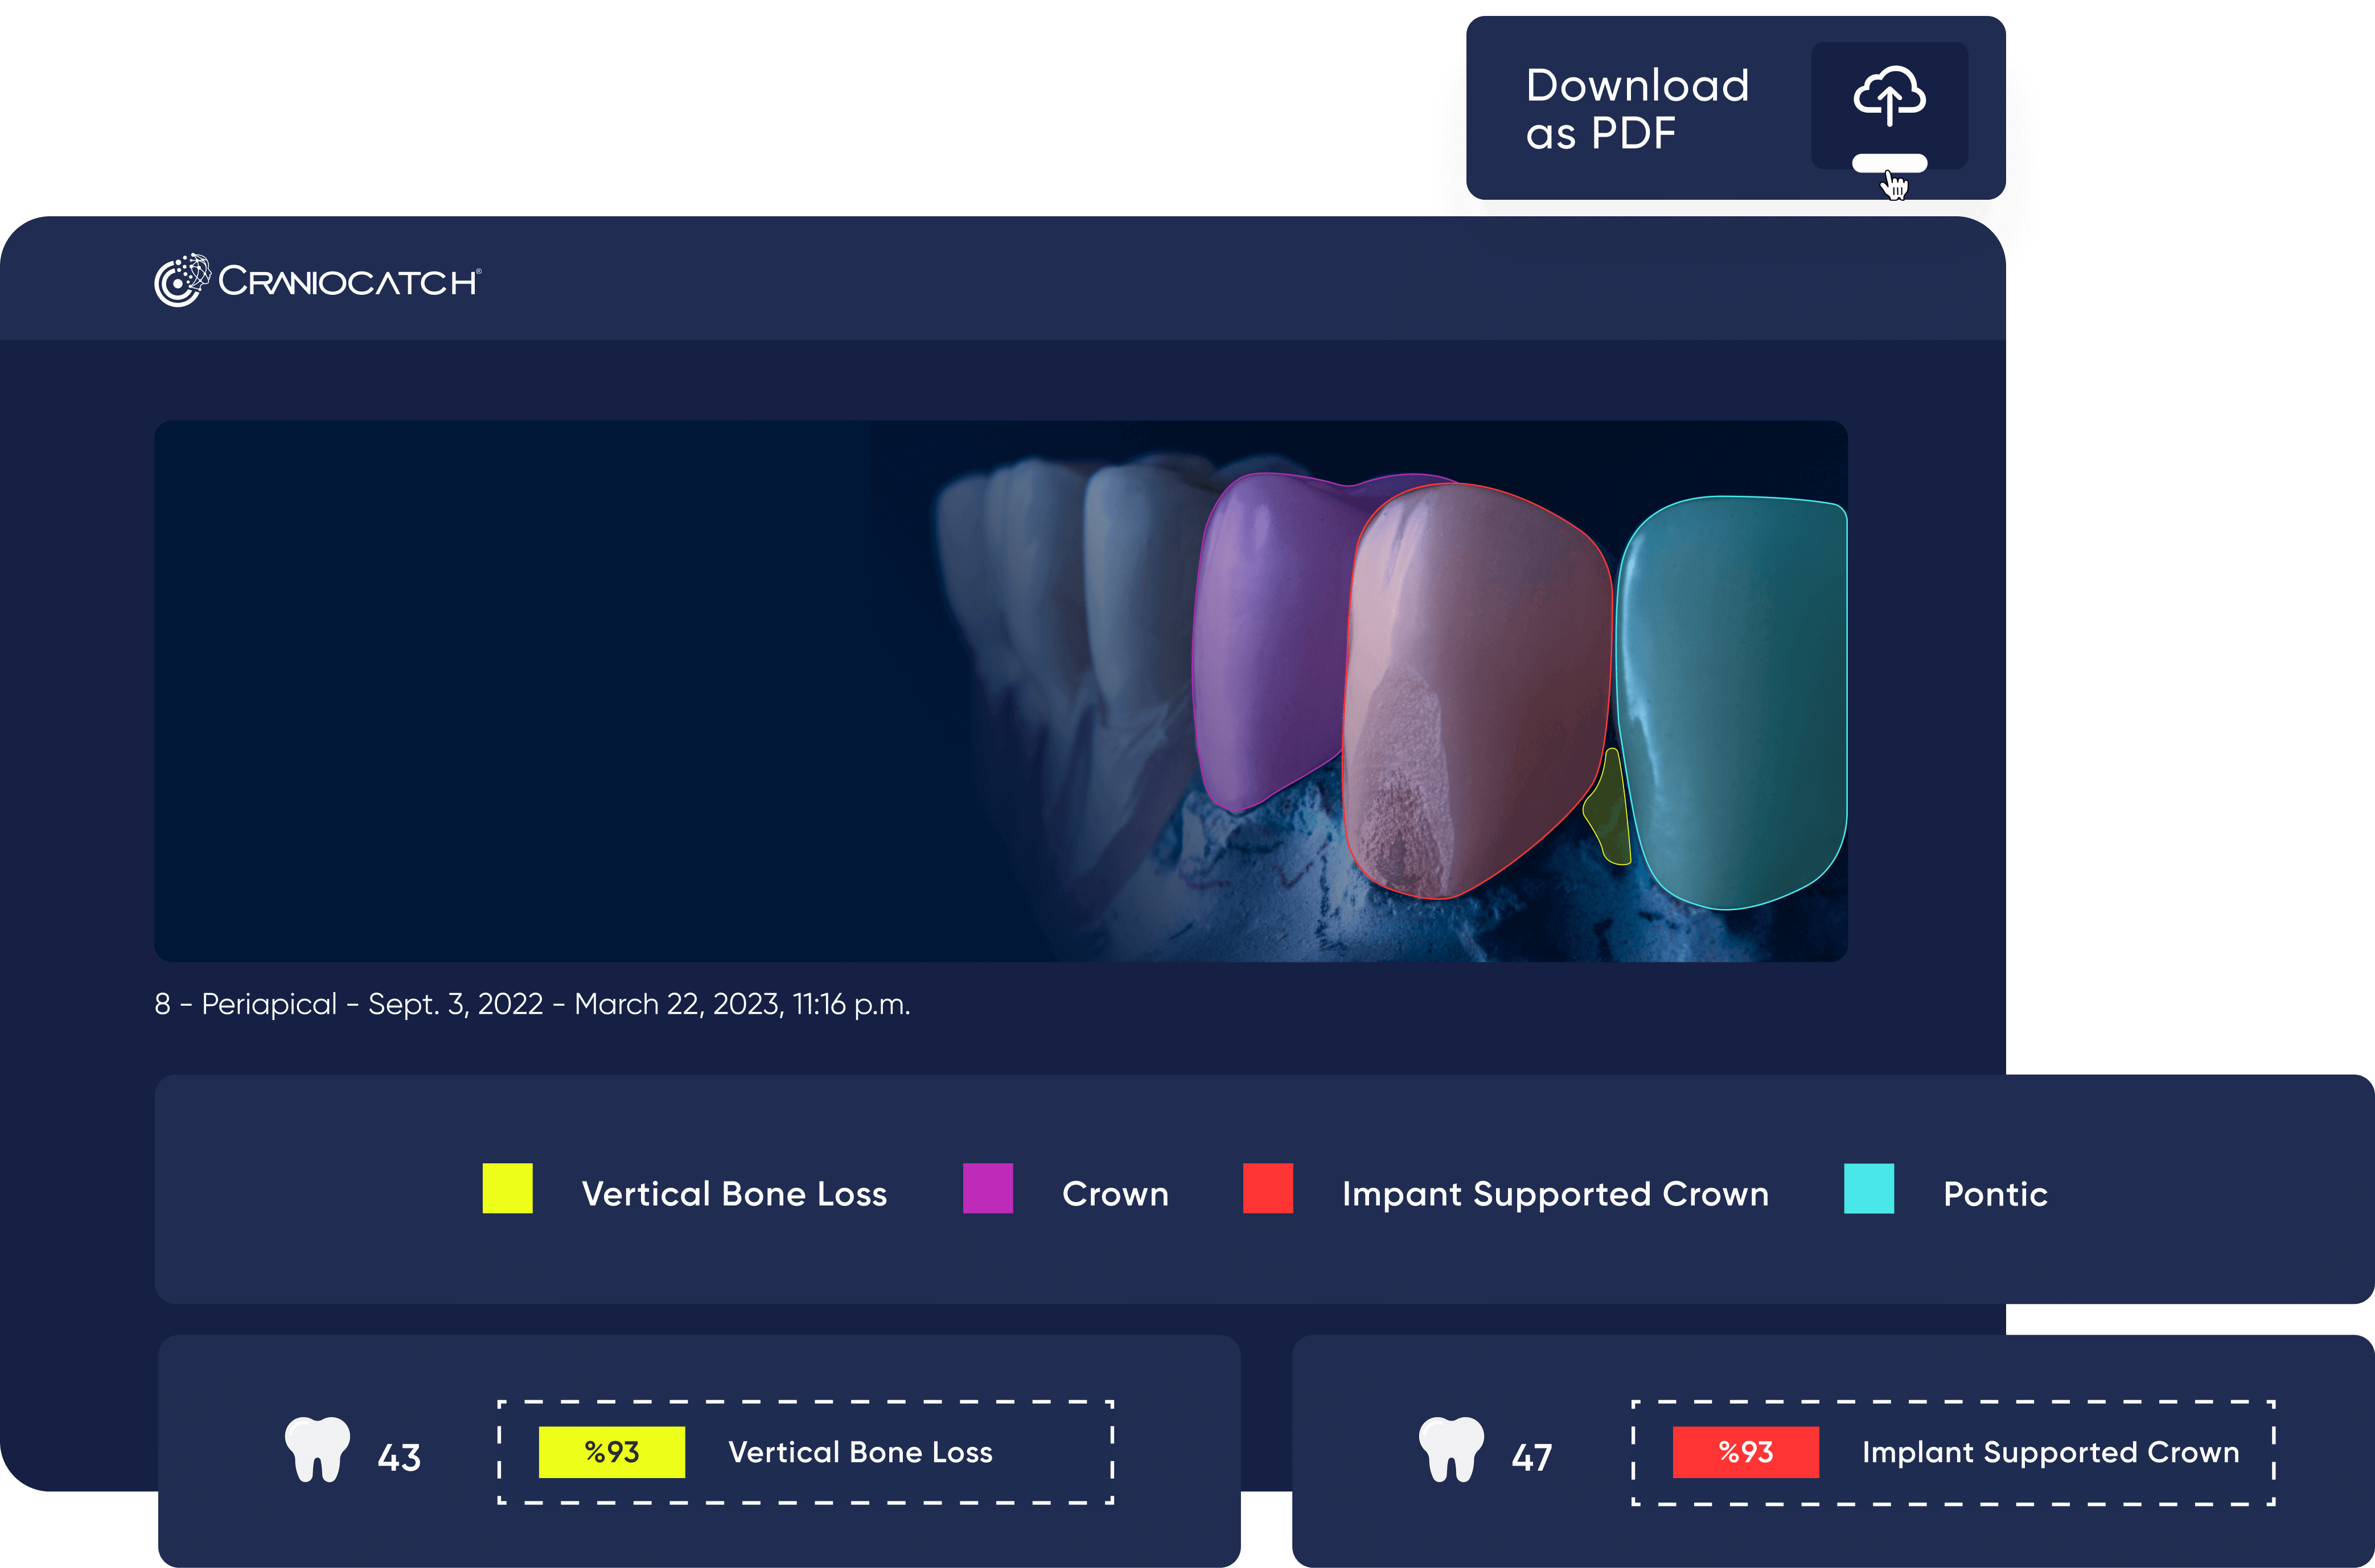Select the small yellow bone loss region
The image size is (2375, 1568).
point(1608,815)
